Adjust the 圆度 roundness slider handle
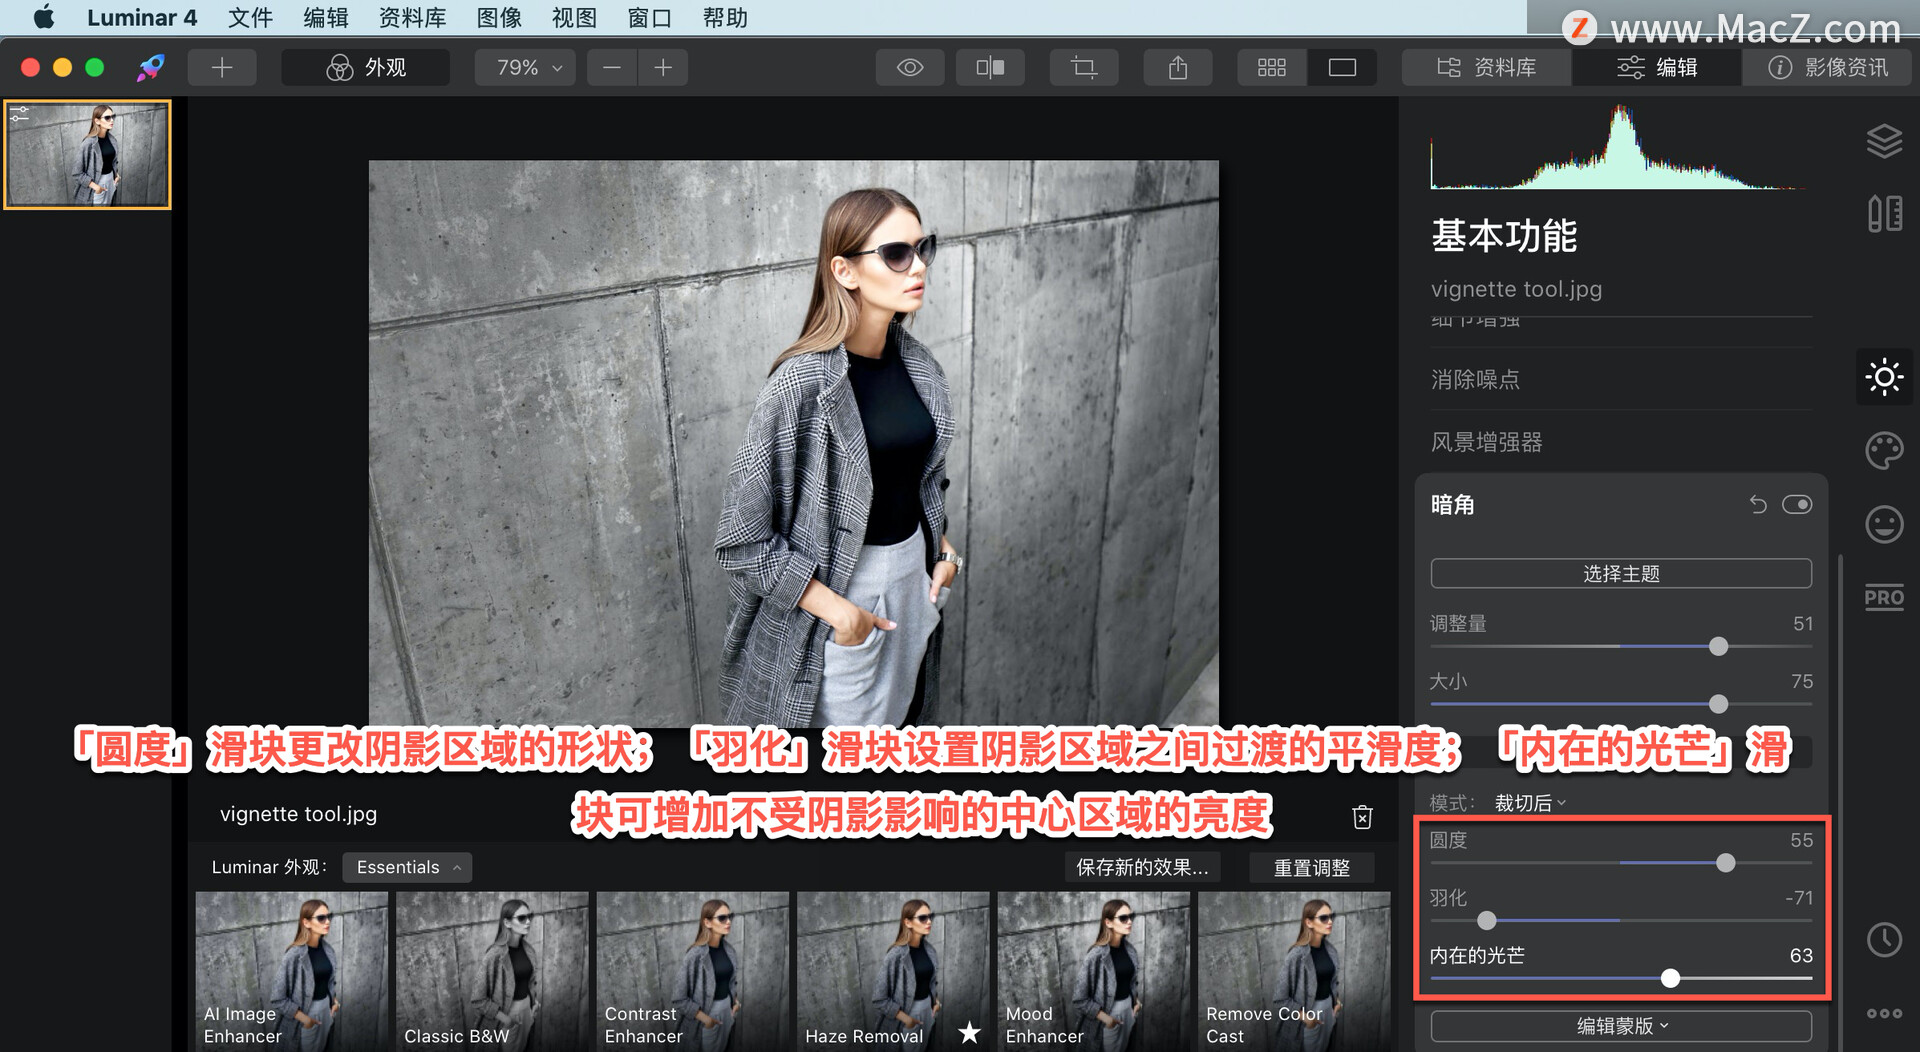 [1725, 863]
